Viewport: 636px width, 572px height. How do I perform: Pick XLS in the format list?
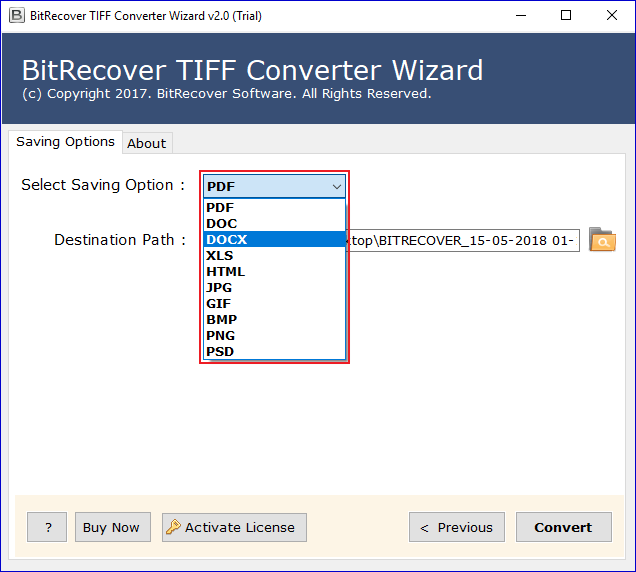274,256
